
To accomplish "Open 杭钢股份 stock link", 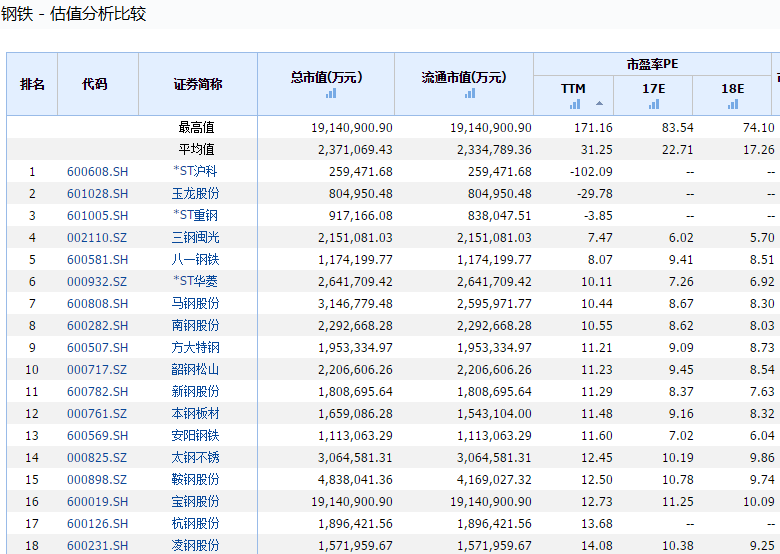I will (x=195, y=523).
